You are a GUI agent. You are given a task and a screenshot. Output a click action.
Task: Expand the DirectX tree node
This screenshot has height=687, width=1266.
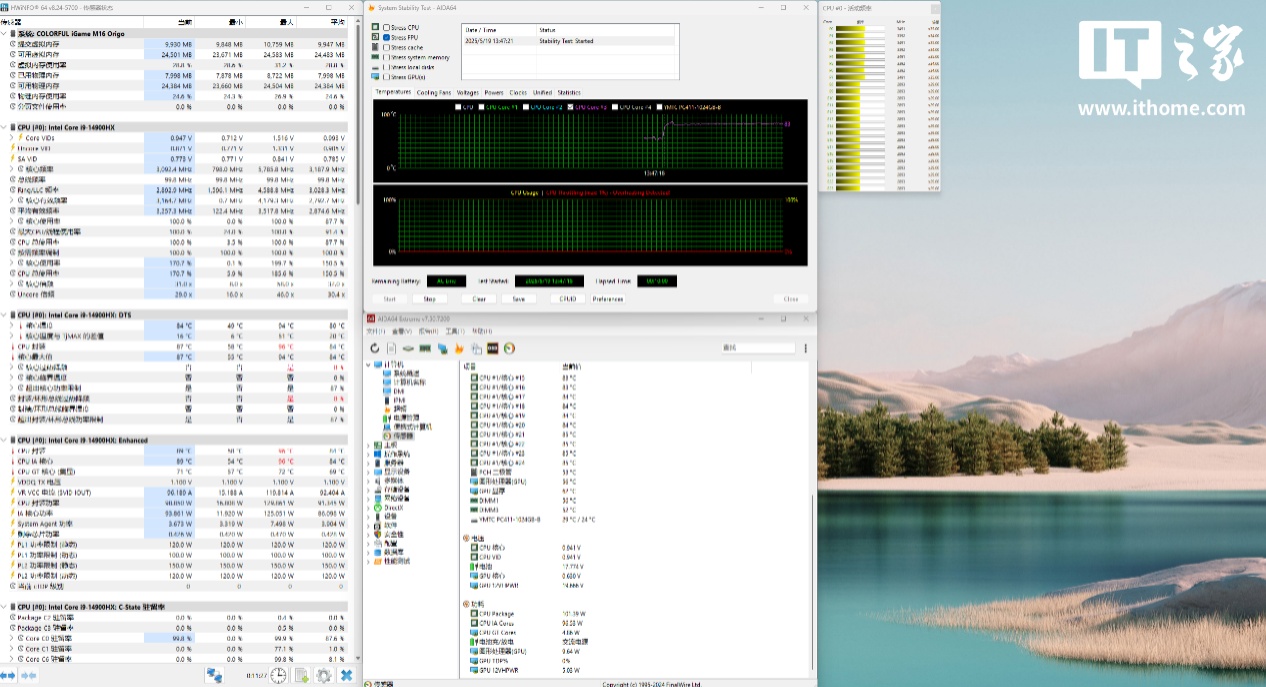369,506
